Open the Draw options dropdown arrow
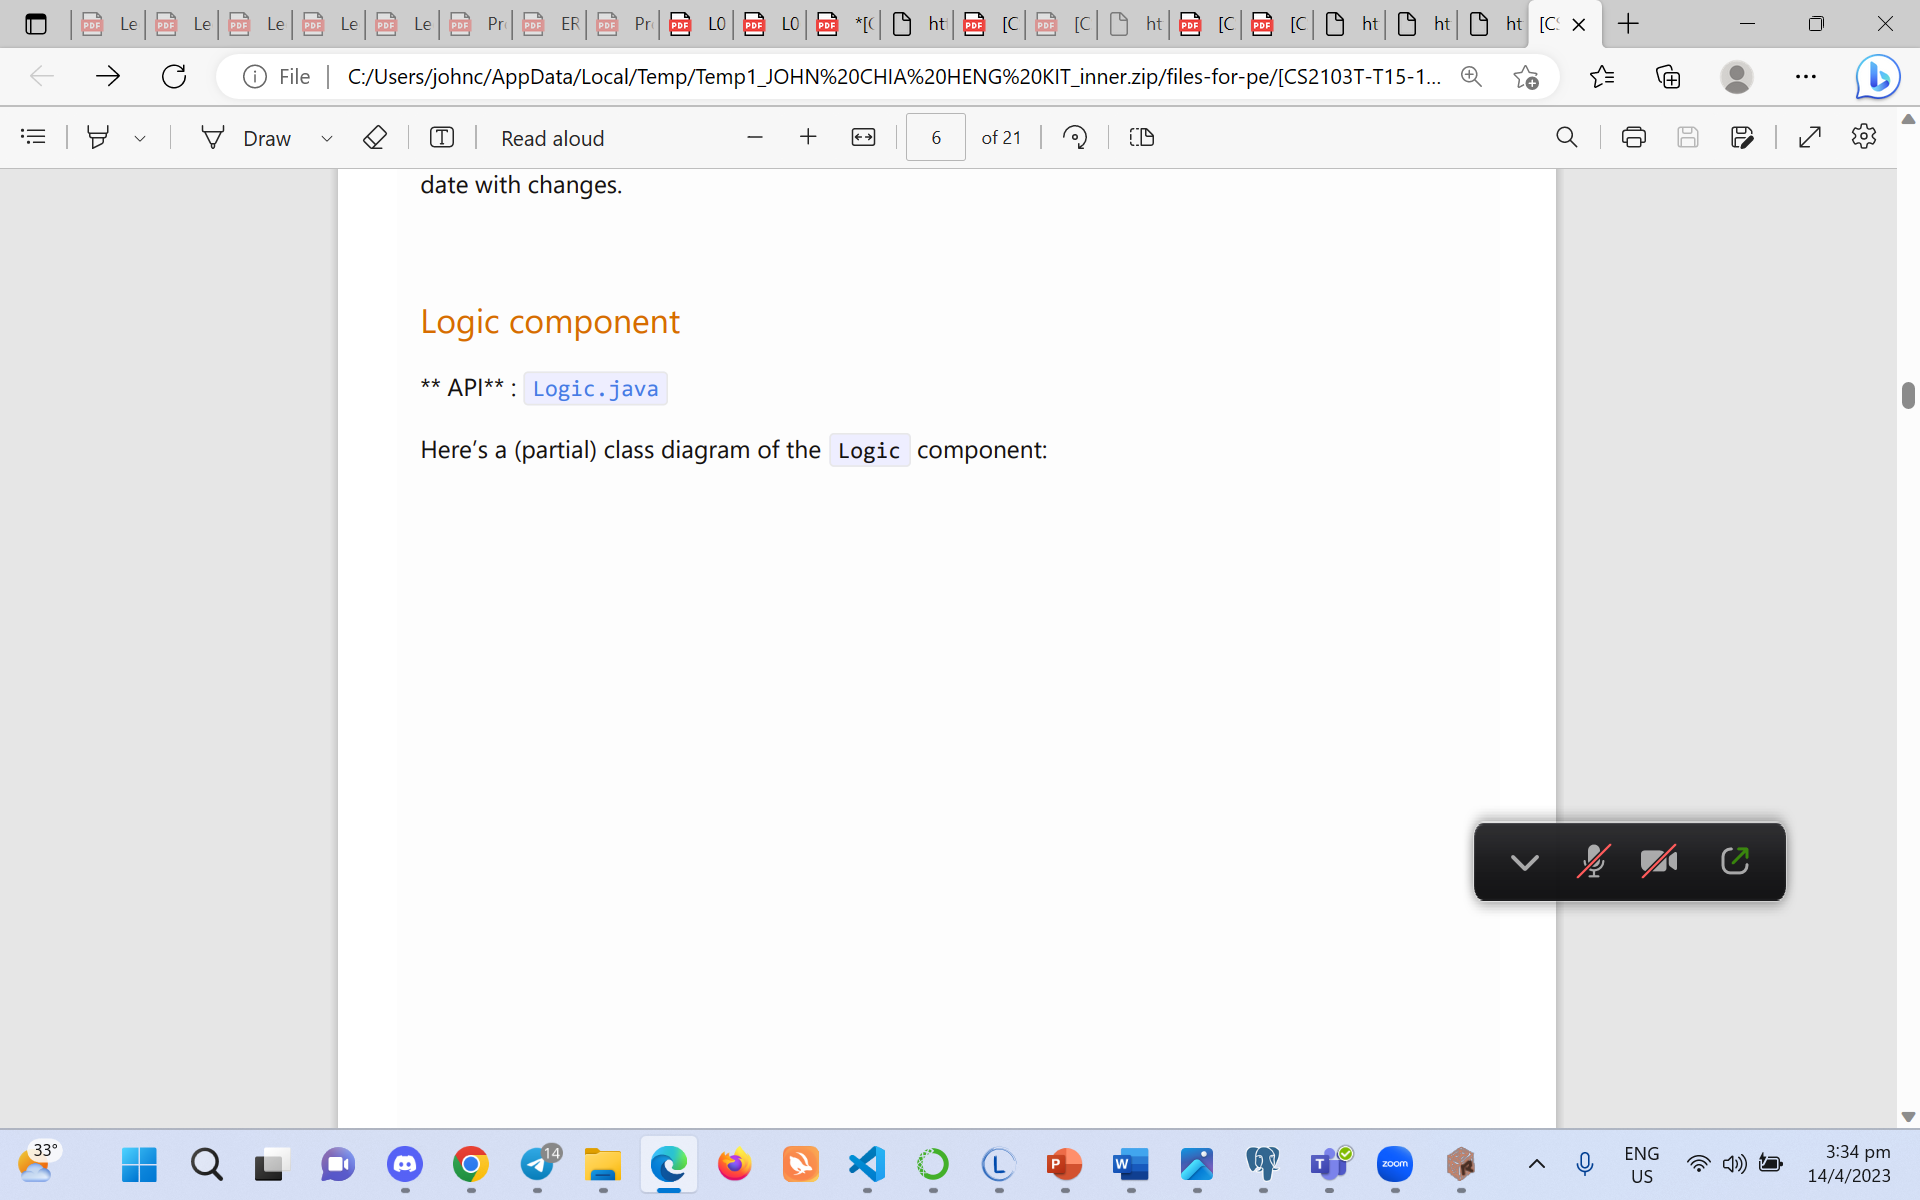Image resolution: width=1920 pixels, height=1200 pixels. (326, 138)
